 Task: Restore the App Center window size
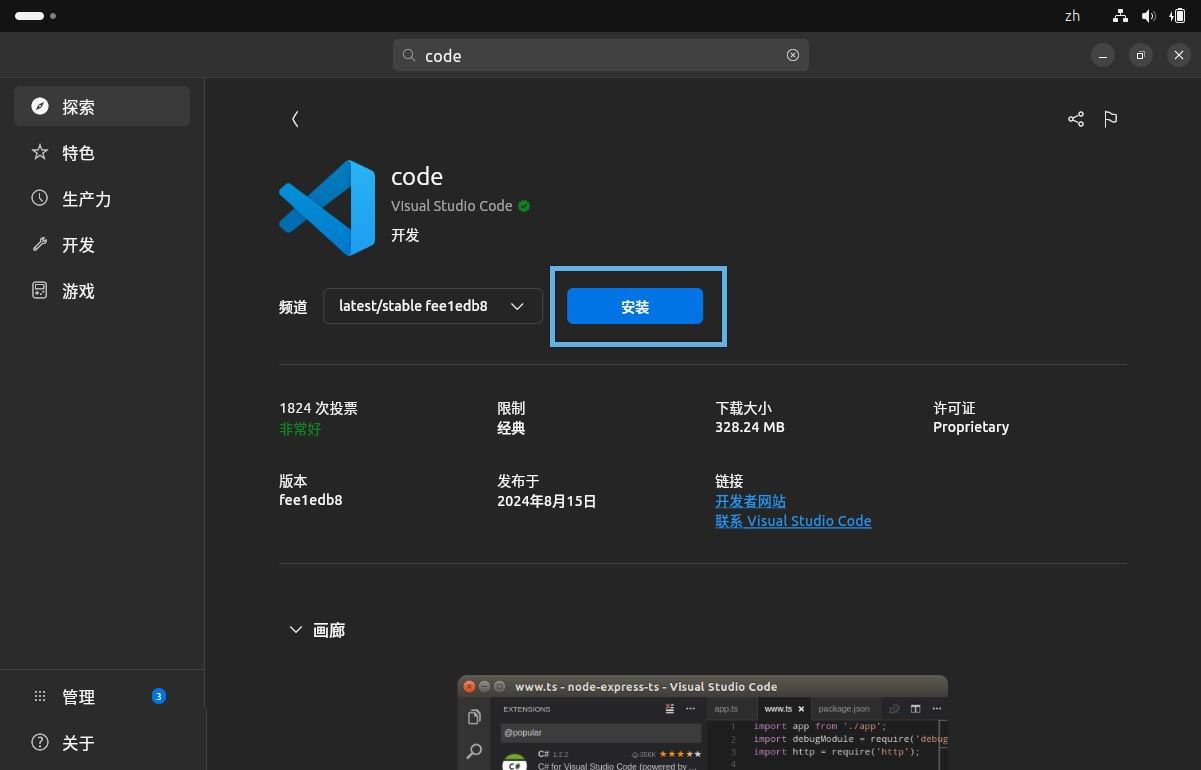coord(1140,55)
